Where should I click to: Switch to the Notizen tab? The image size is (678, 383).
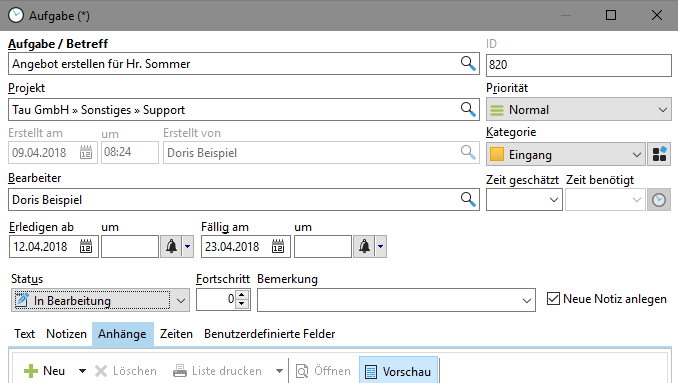66,334
